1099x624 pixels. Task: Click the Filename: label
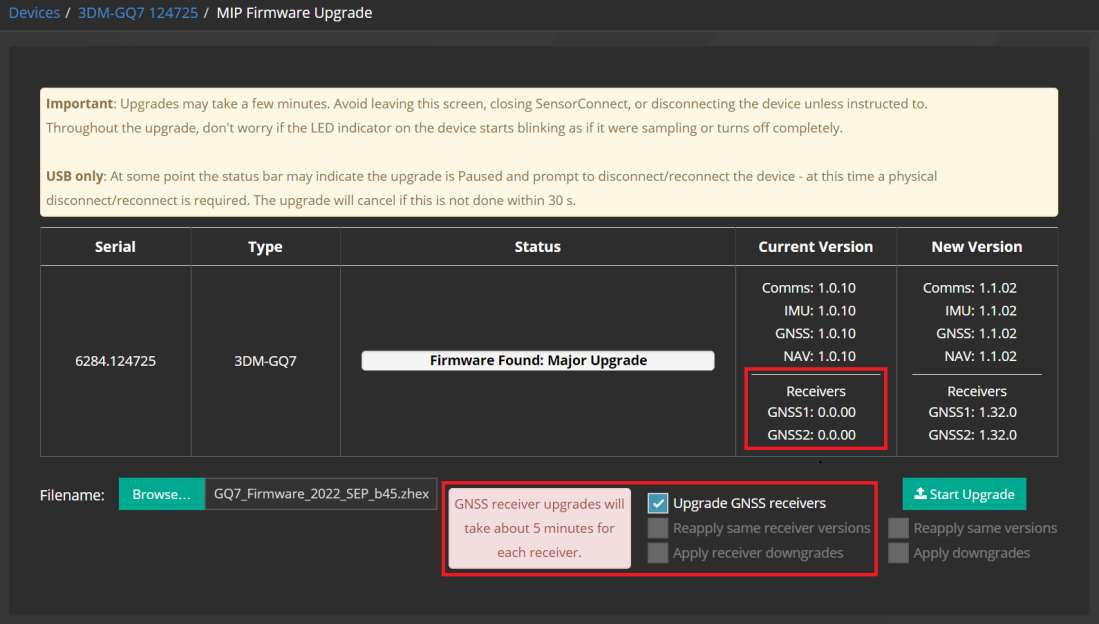click(72, 495)
